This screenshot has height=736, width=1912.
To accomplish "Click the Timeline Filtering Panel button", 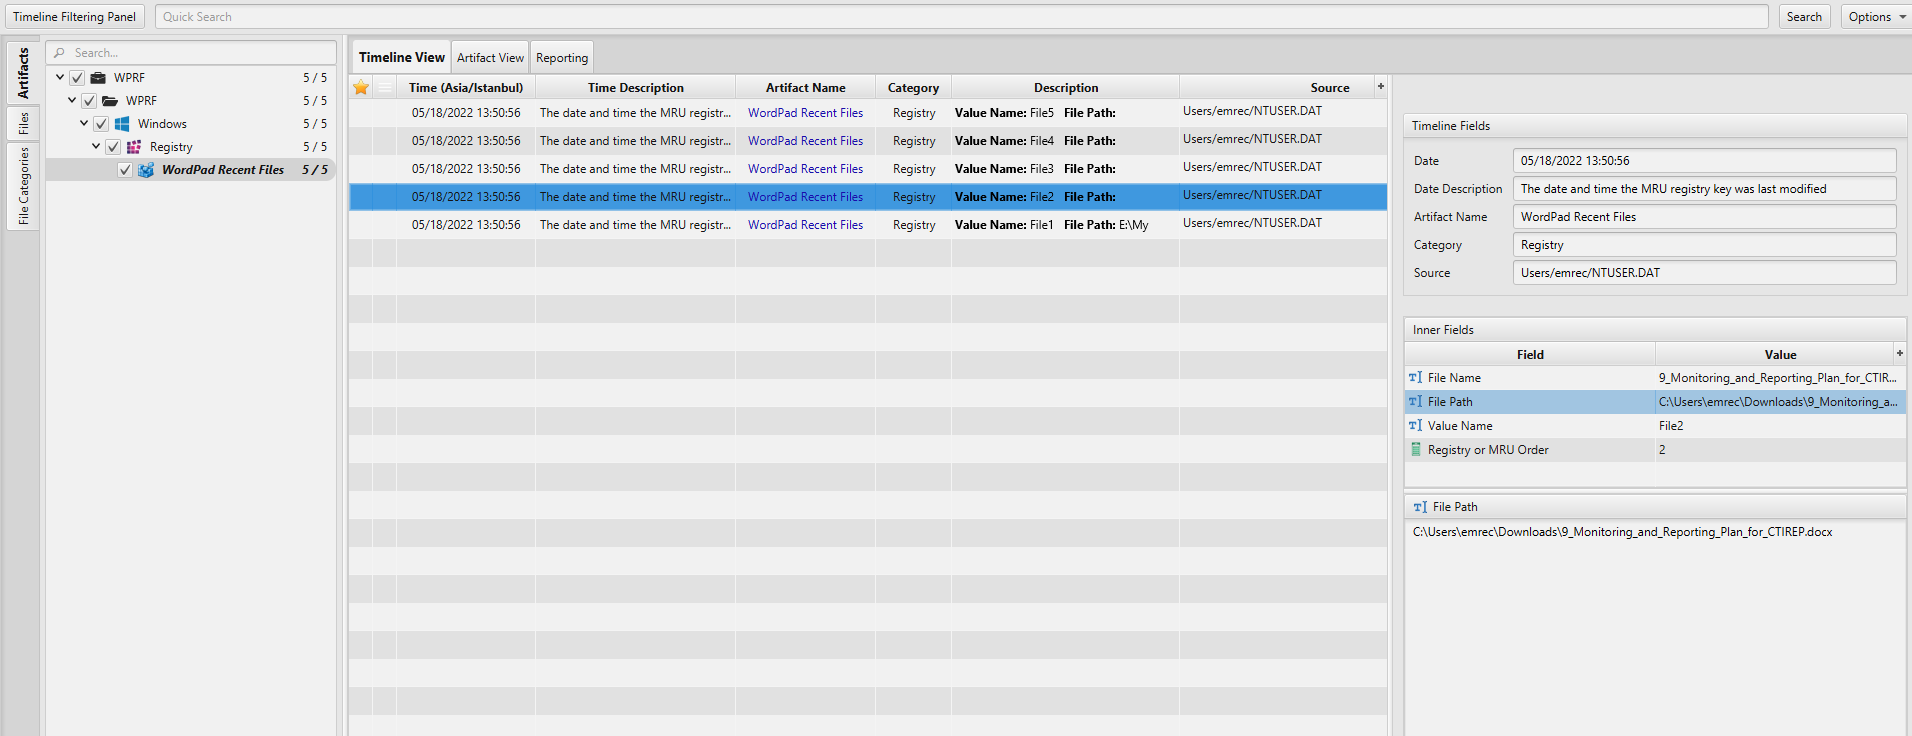I will point(75,17).
